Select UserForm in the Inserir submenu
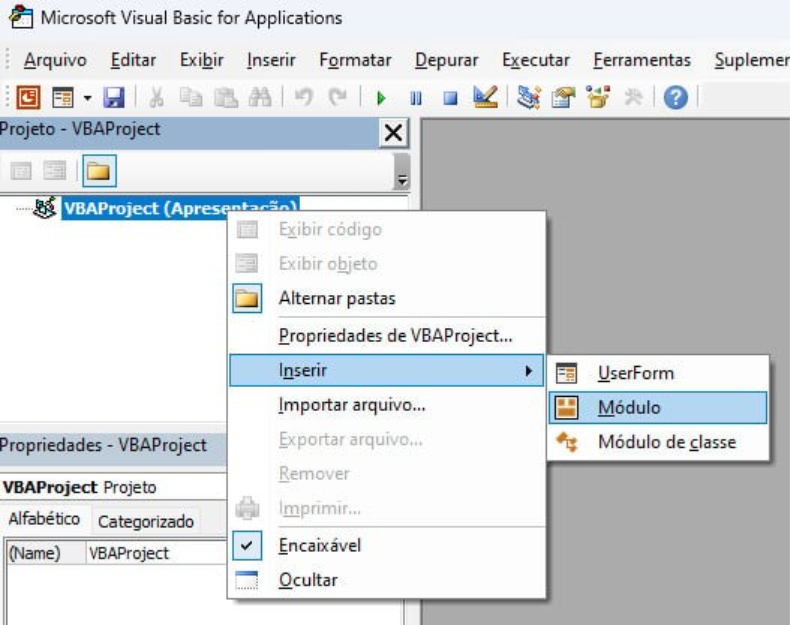 click(x=658, y=373)
